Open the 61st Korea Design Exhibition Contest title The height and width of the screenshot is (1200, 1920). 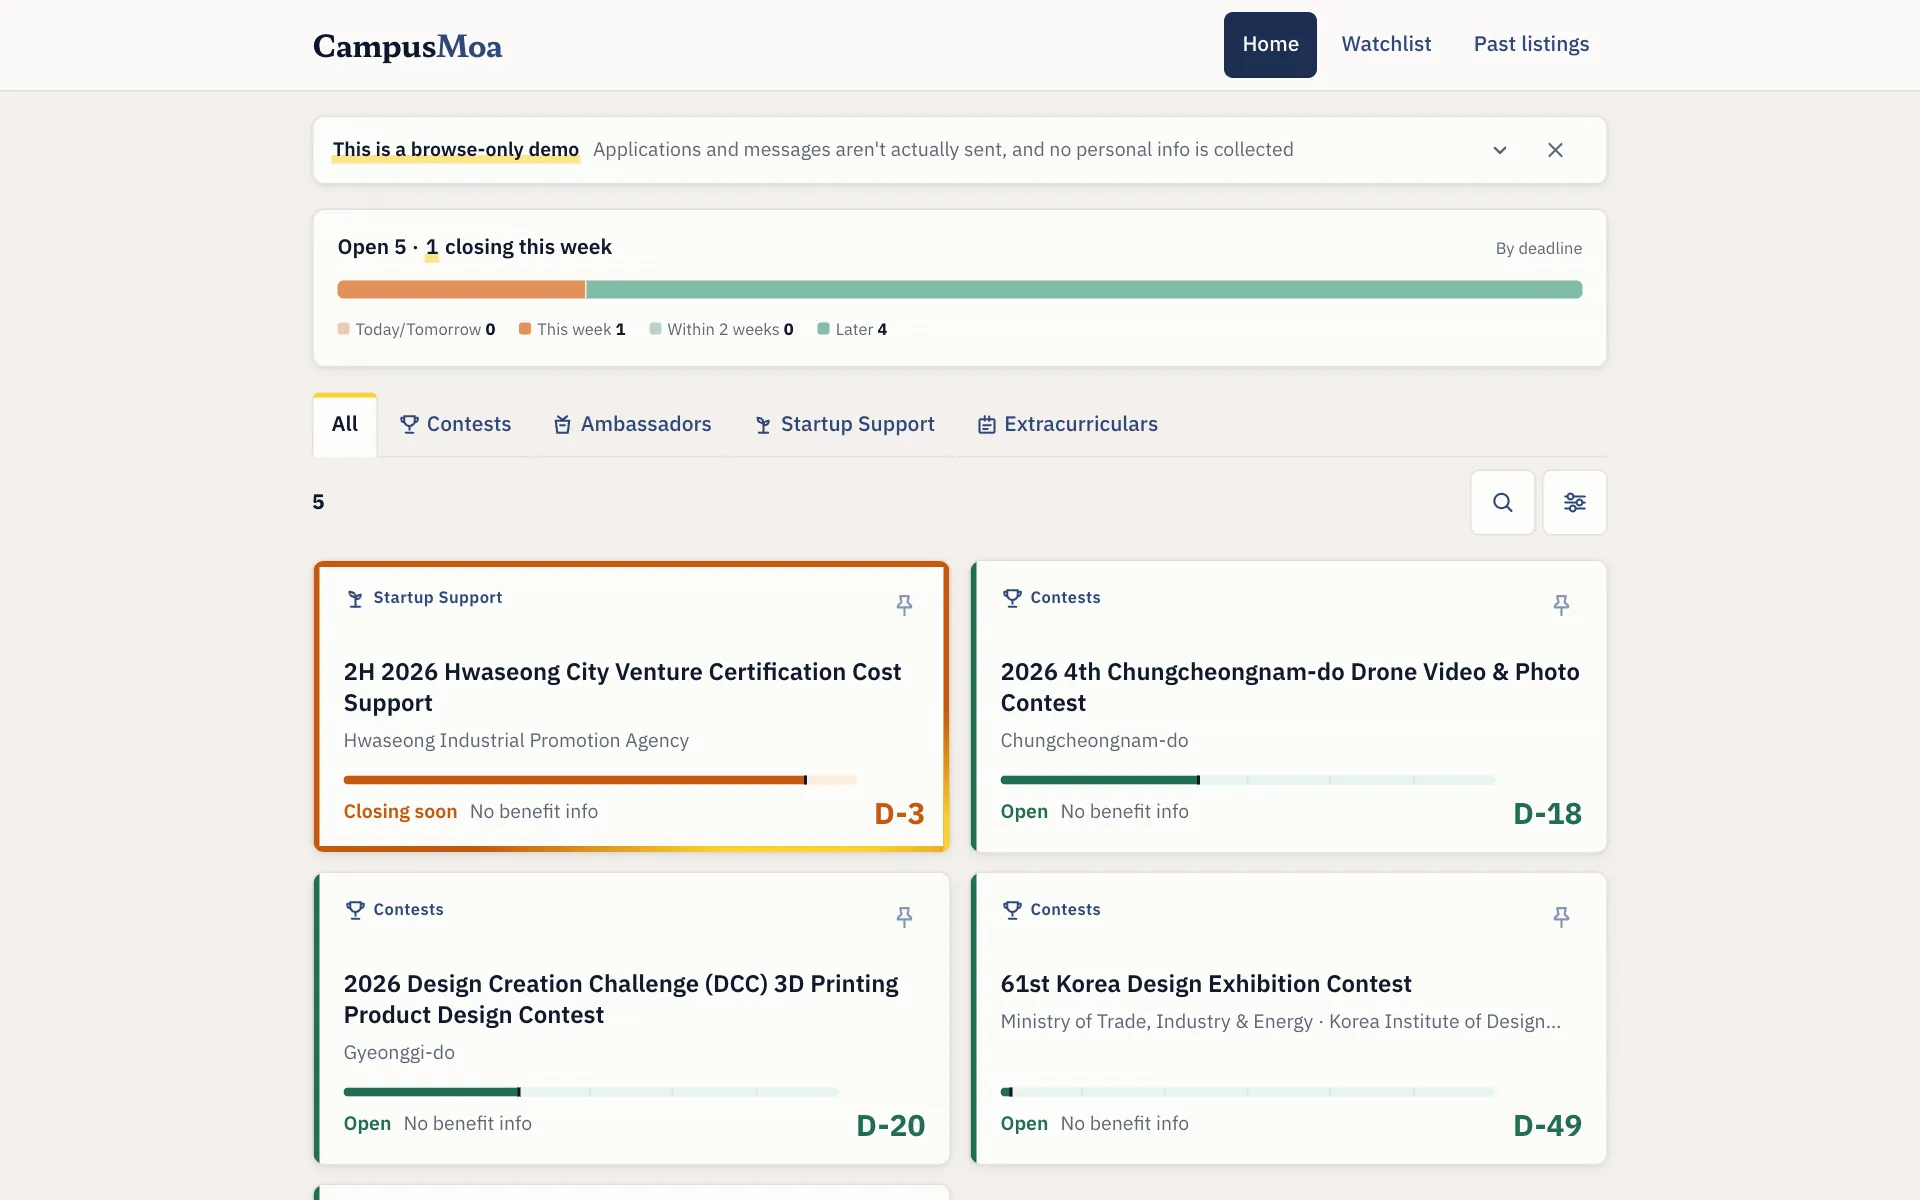tap(1206, 984)
